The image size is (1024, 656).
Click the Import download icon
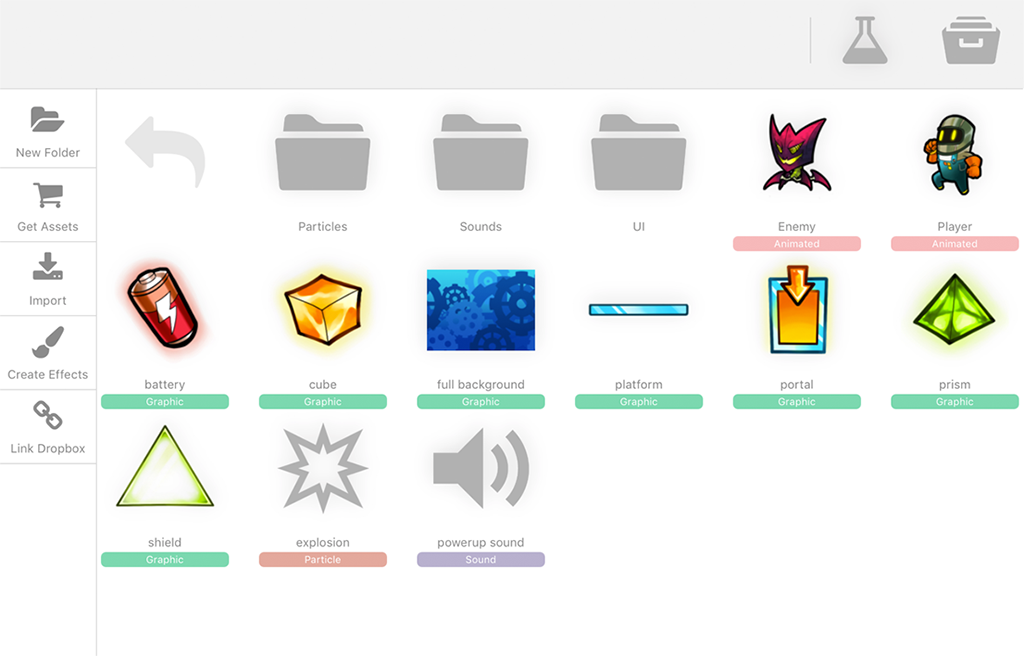(x=47, y=267)
